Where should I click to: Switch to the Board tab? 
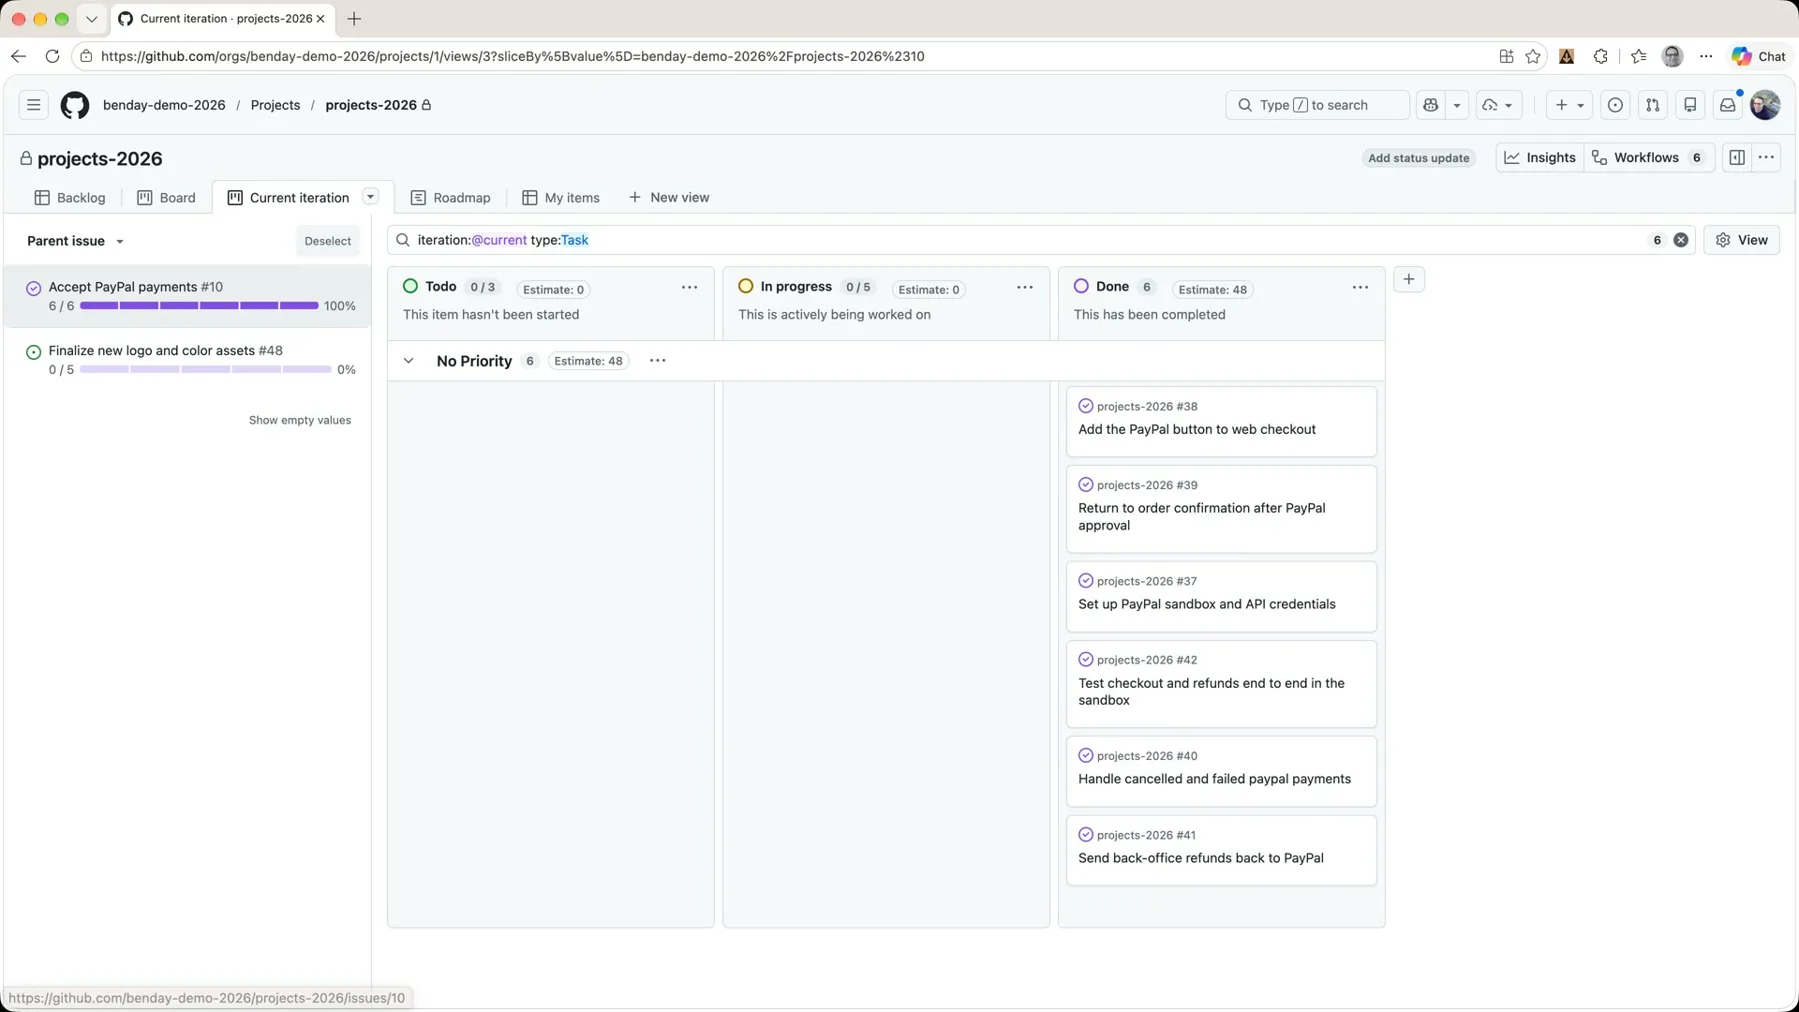coord(166,198)
